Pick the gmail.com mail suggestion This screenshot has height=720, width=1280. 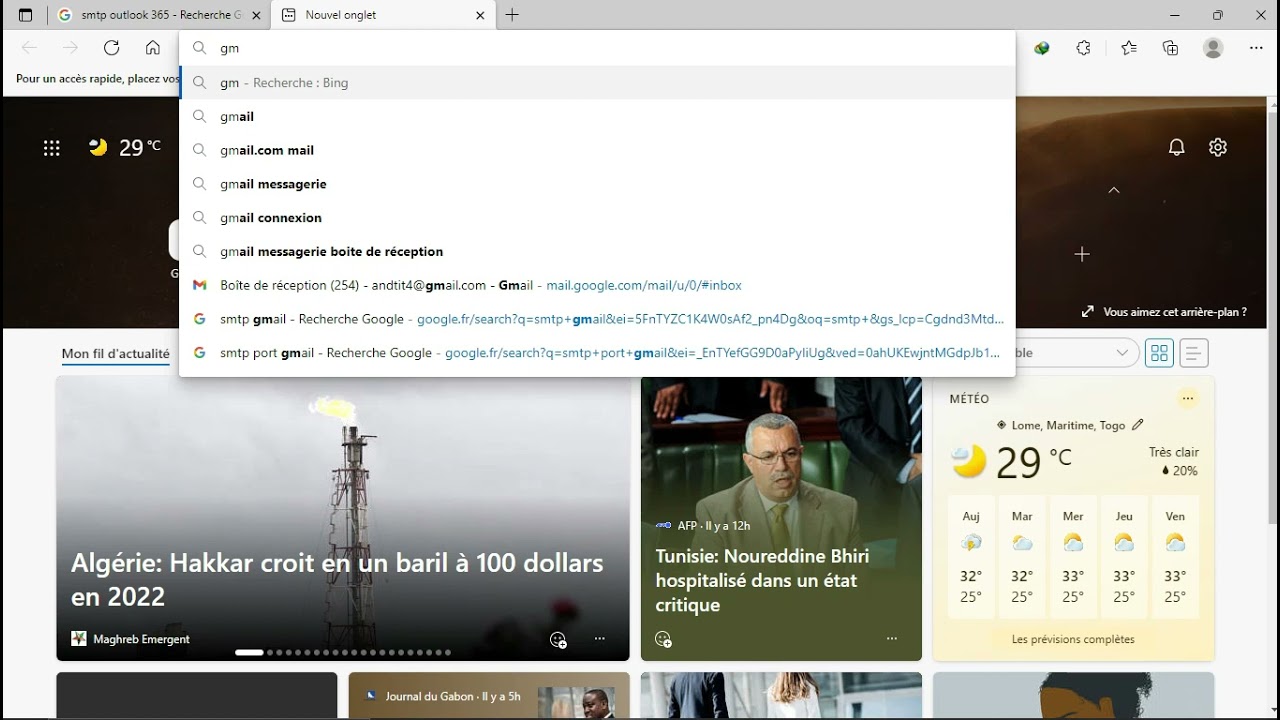coord(597,150)
